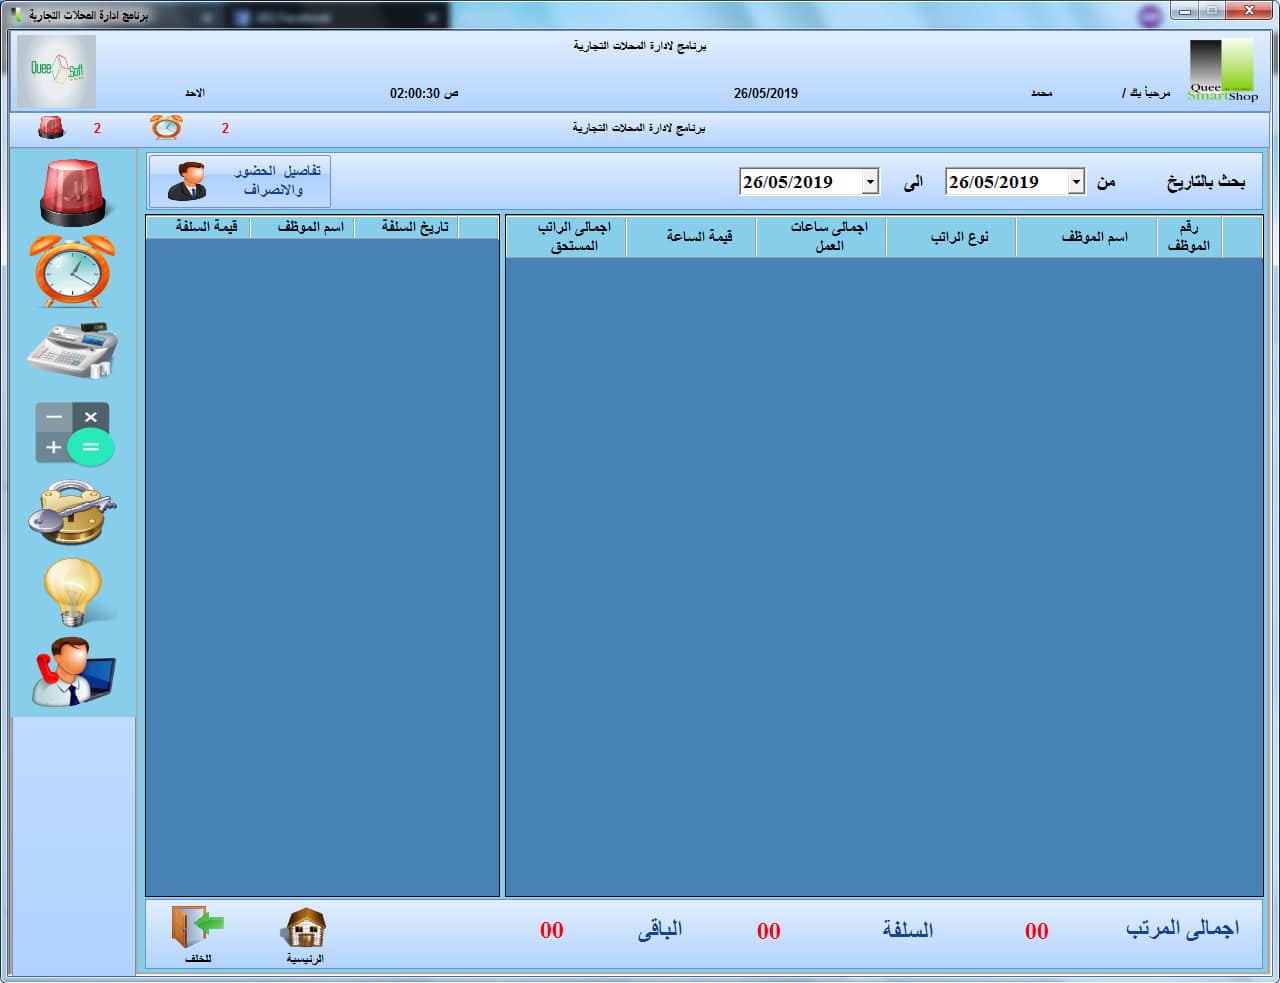This screenshot has width=1280, height=983.
Task: Click the padlock and keys icon
Action: coord(73,513)
